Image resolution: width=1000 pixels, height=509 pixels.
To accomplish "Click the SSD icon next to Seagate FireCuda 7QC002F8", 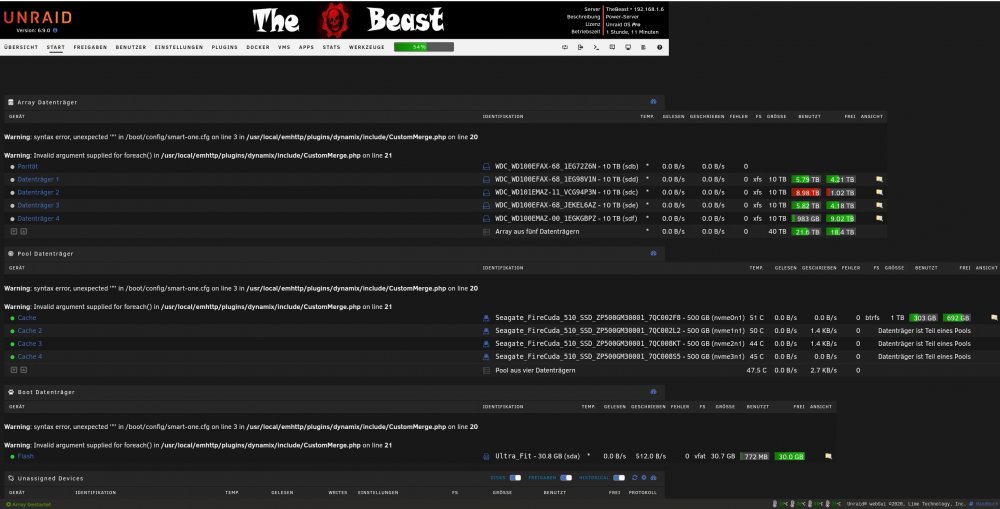I will [x=486, y=318].
